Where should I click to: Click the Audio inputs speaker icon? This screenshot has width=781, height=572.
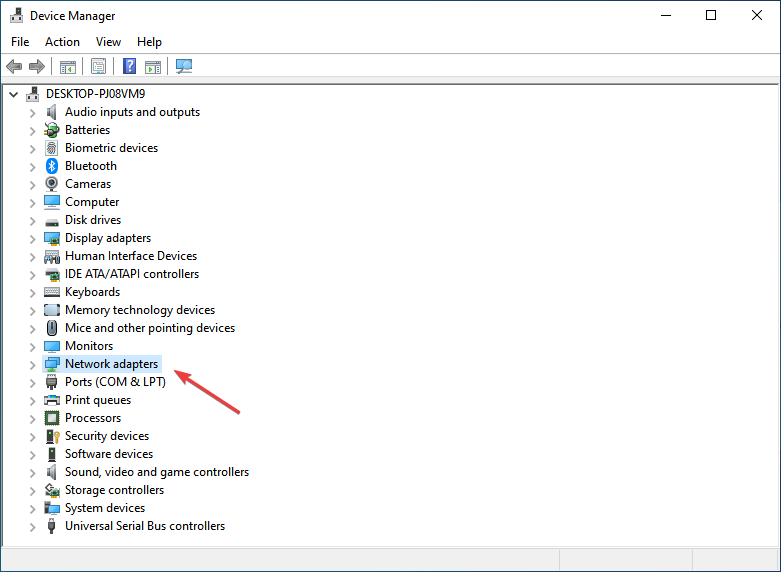[51, 112]
